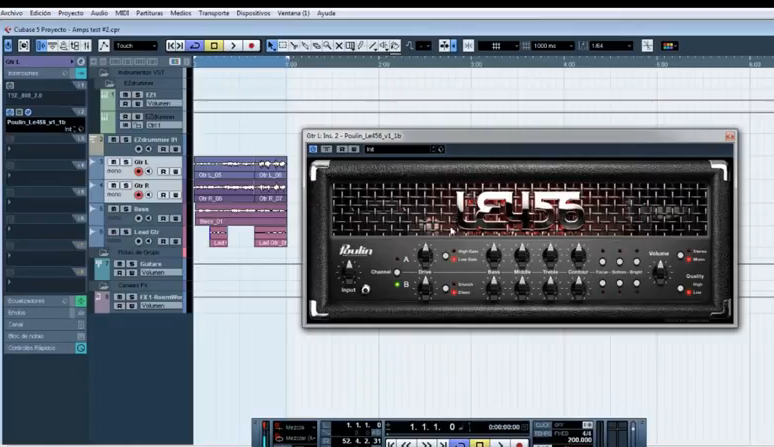Open the MIDI menu
Viewport: 774px width, 447px height.
point(122,13)
